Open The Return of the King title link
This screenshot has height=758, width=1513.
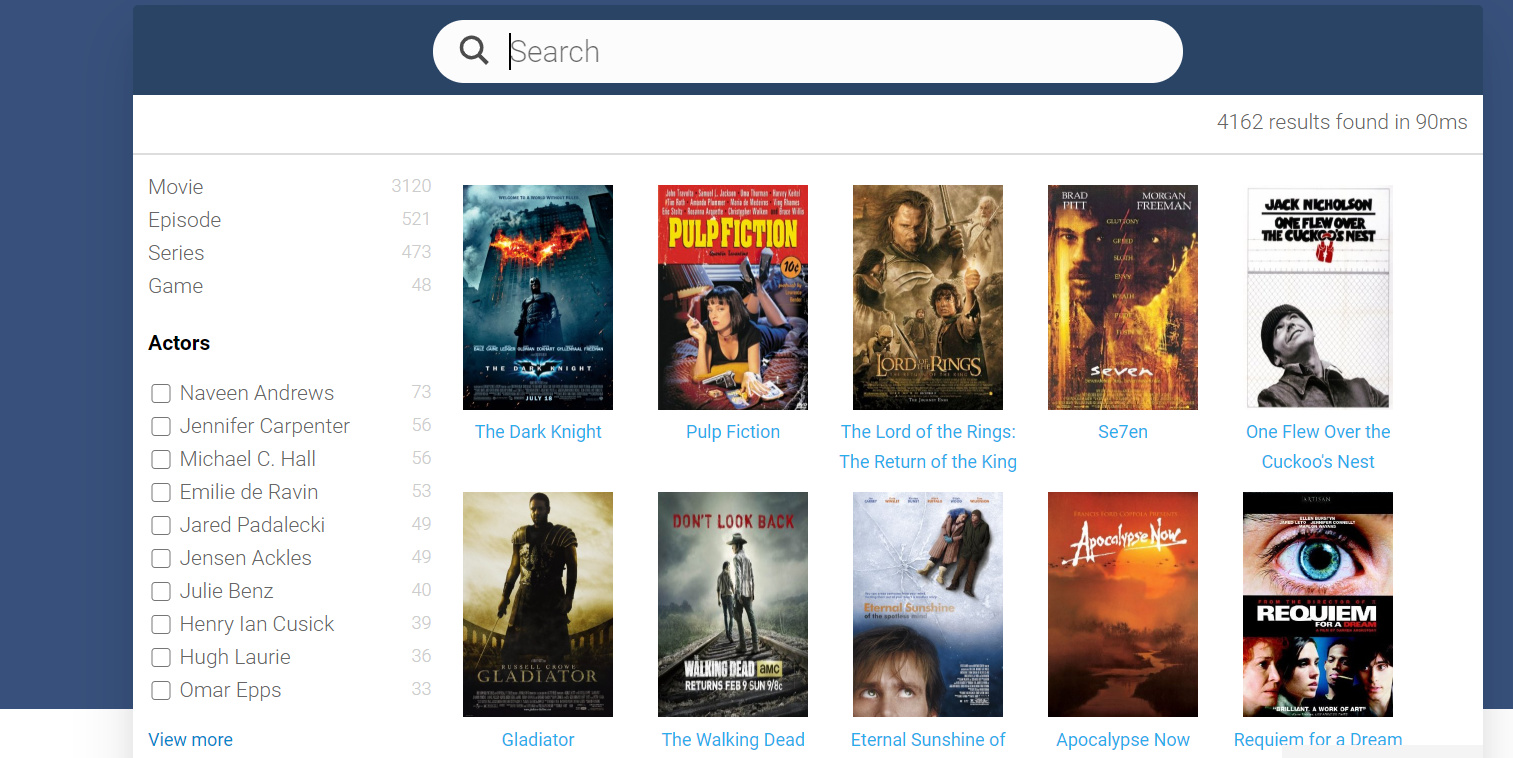click(x=928, y=447)
